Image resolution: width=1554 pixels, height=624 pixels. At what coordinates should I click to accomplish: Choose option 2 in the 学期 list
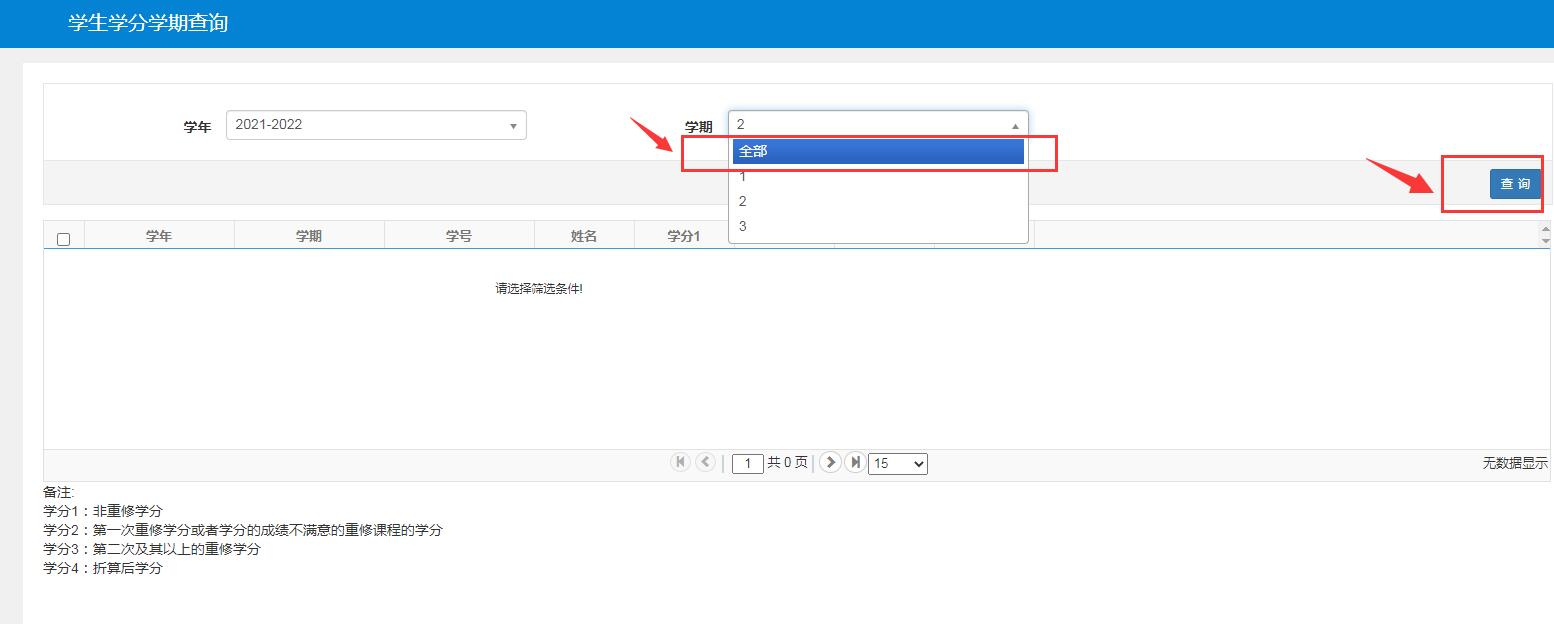pos(878,201)
